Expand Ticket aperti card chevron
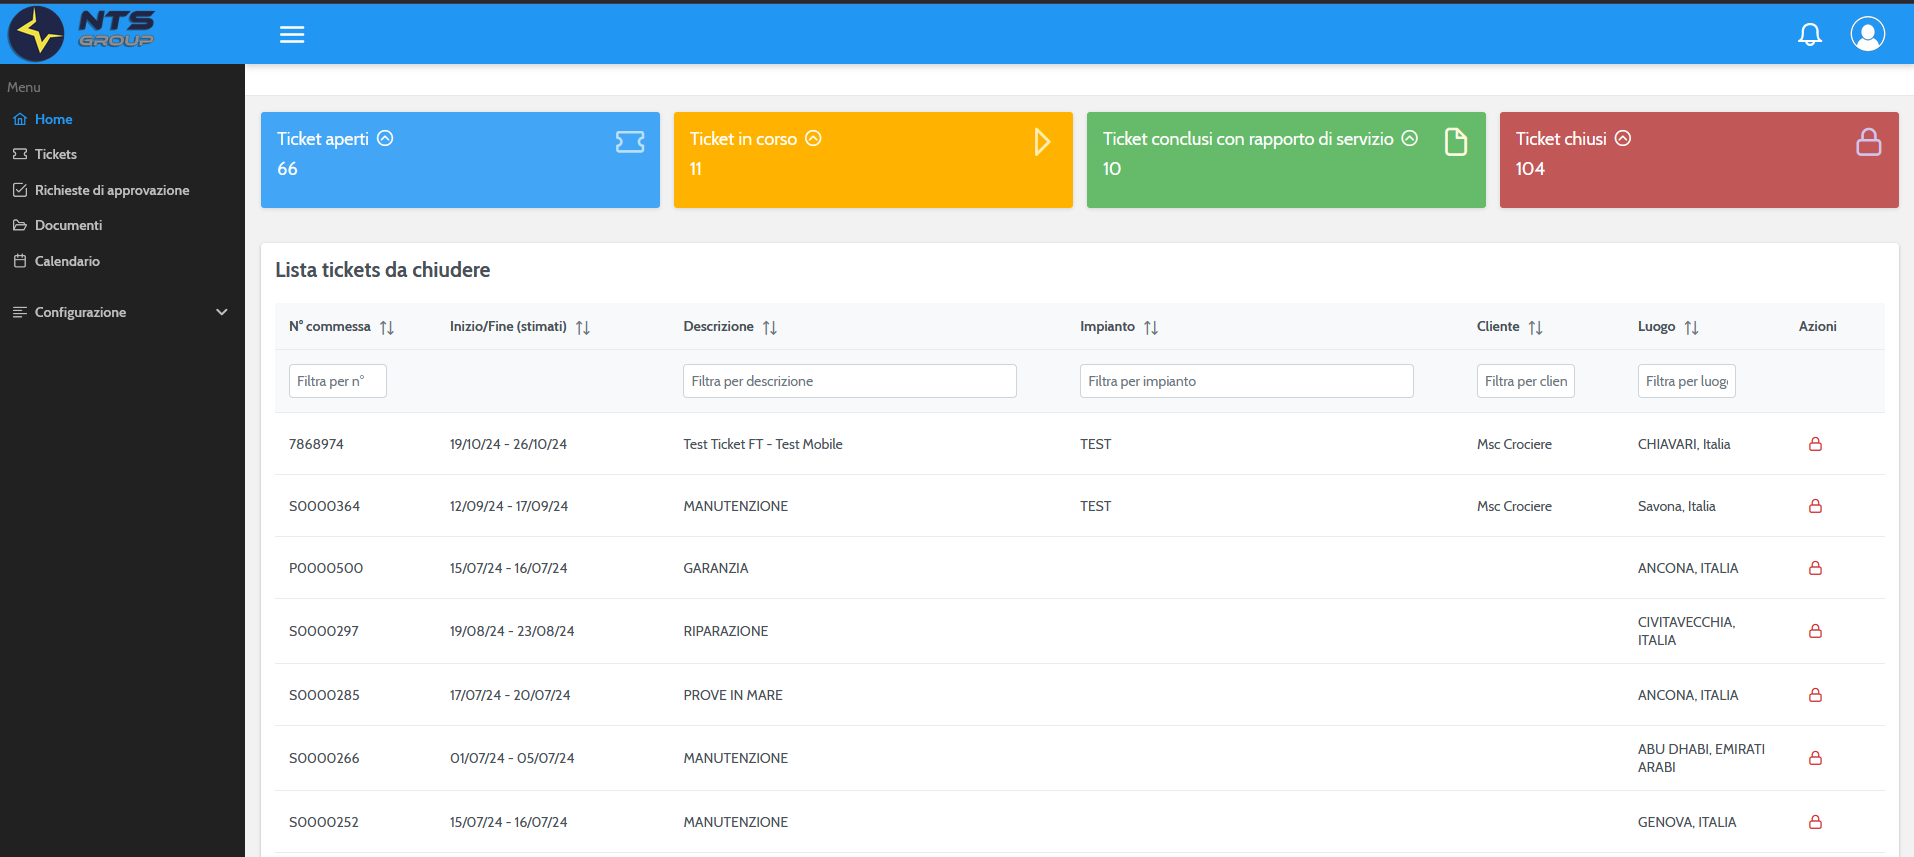This screenshot has width=1914, height=857. point(385,139)
